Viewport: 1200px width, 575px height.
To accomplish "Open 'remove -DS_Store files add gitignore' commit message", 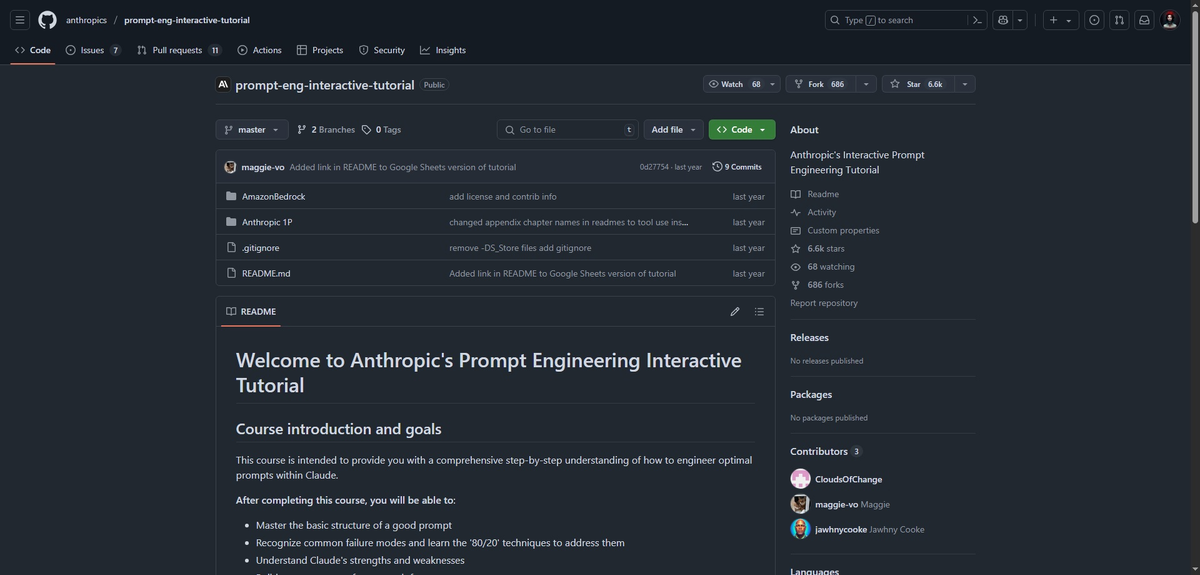I will [520, 248].
